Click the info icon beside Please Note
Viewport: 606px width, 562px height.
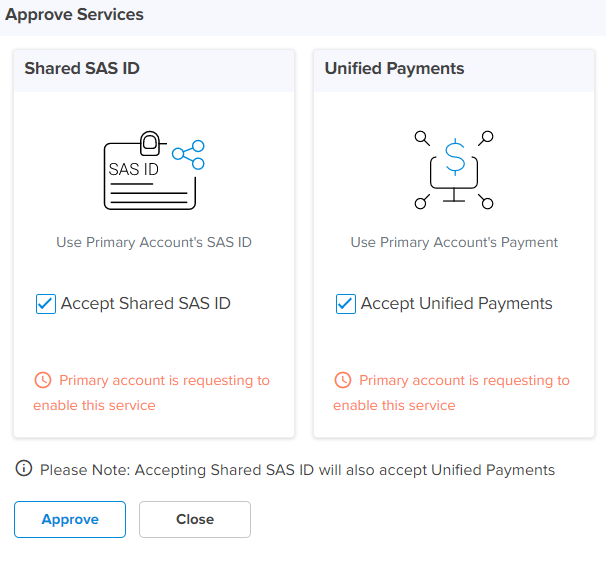[x=24, y=469]
